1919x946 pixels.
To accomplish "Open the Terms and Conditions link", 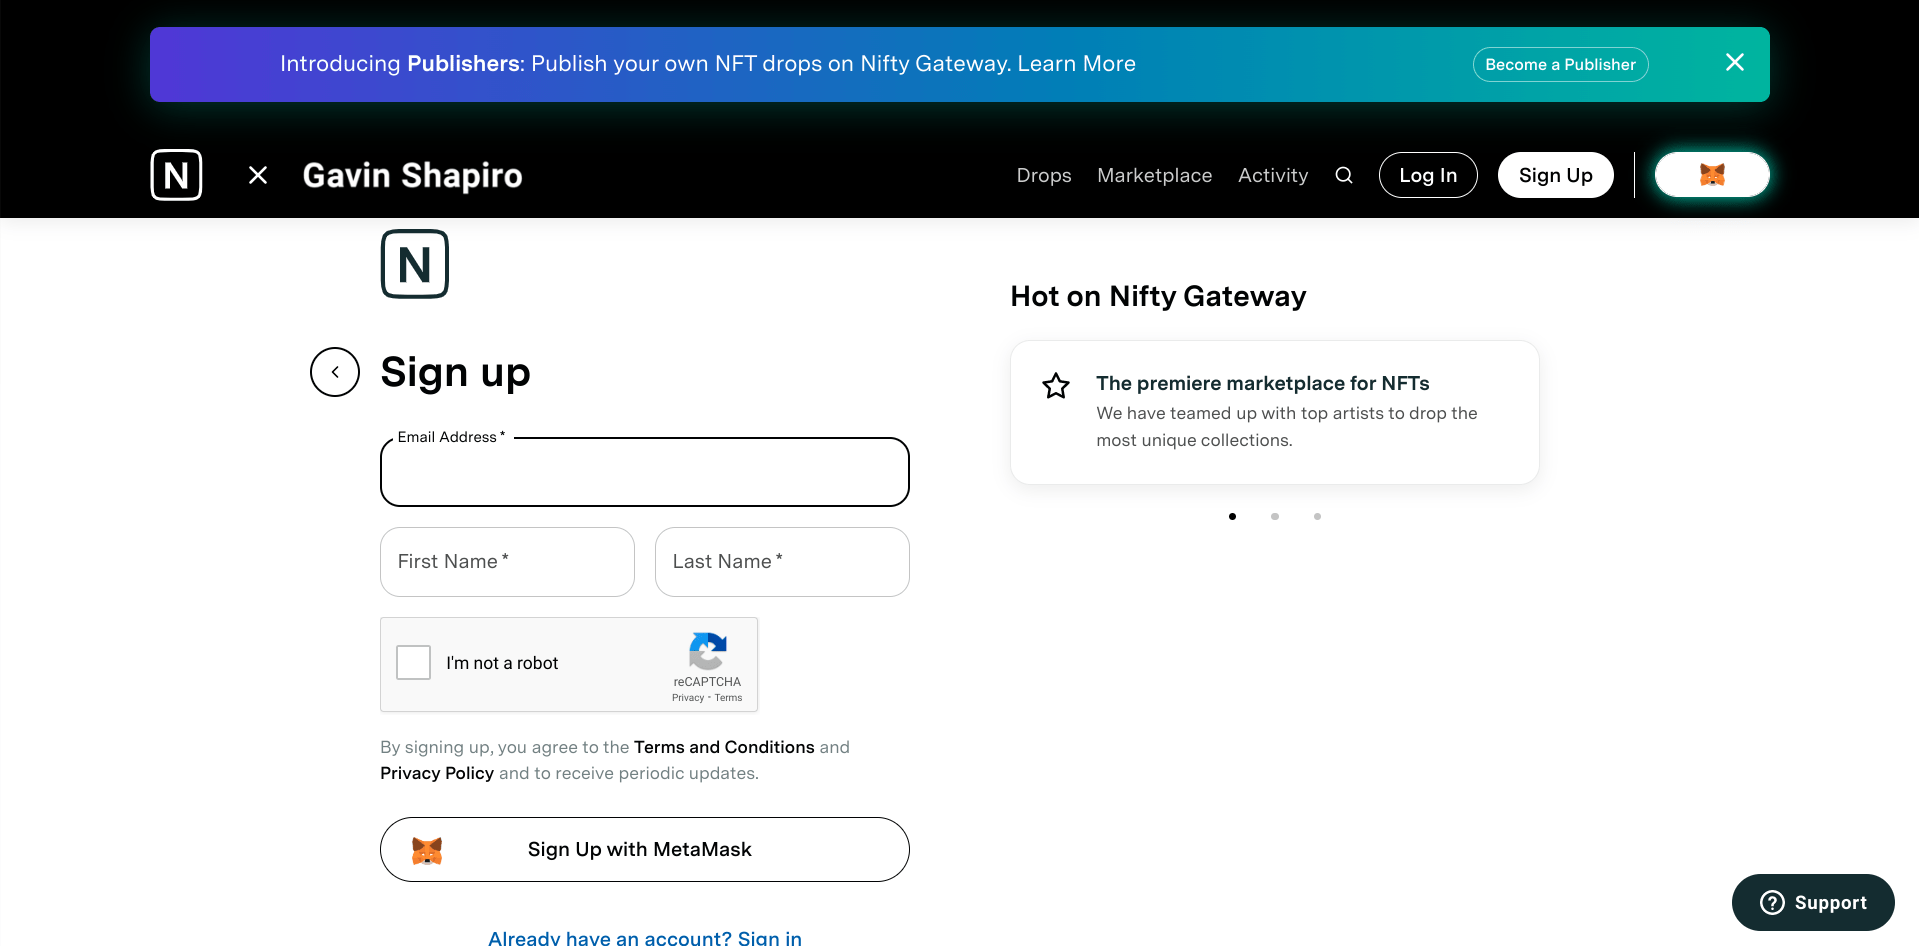I will pyautogui.click(x=724, y=747).
